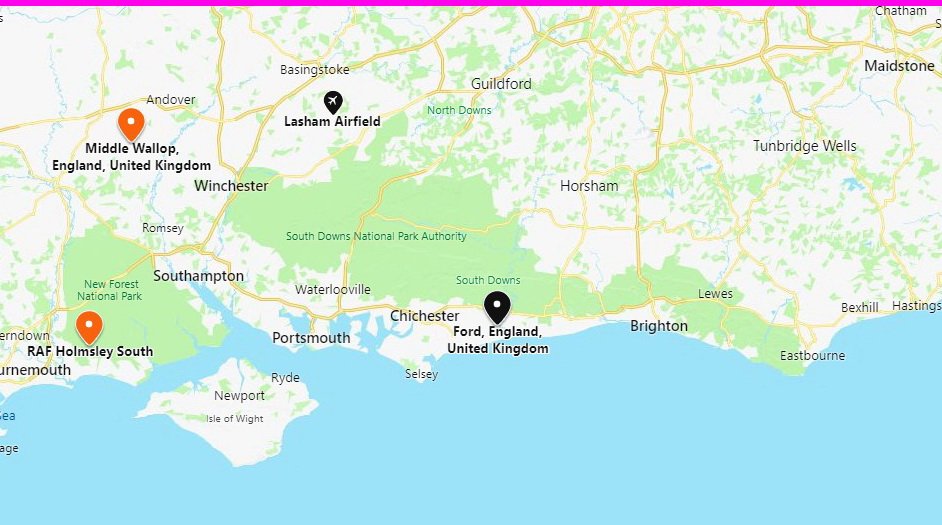Image resolution: width=942 pixels, height=525 pixels.
Task: Click the black Lasham Airfield airplane marker
Action: [x=333, y=102]
